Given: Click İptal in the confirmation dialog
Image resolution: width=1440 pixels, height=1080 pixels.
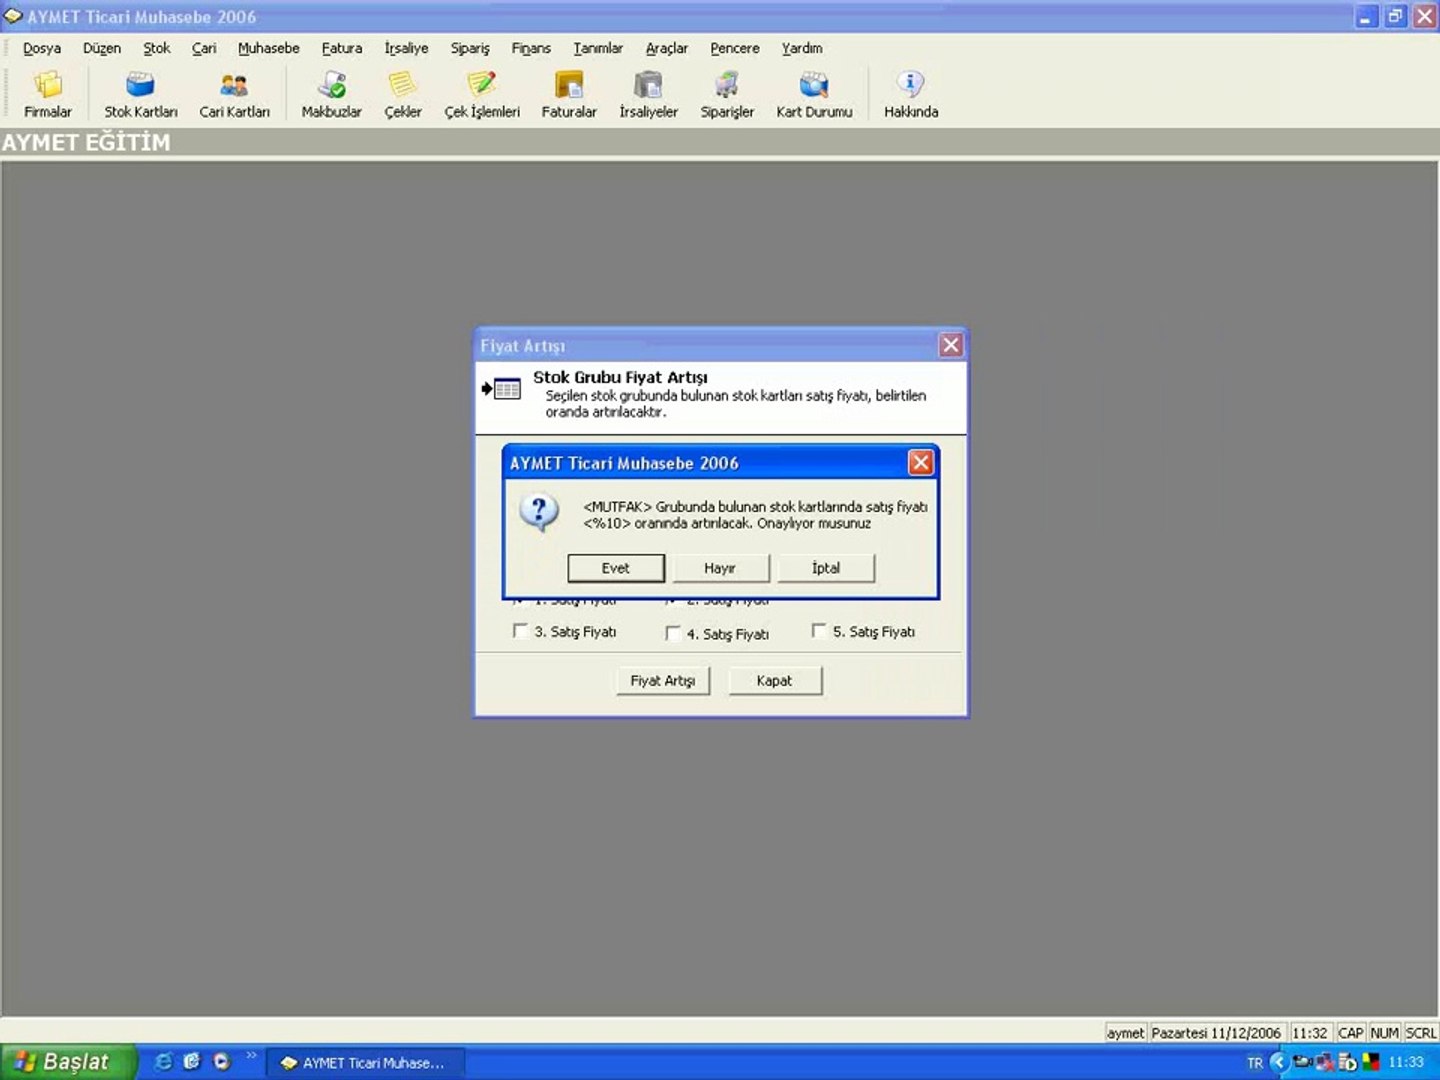Looking at the screenshot, I should coord(826,568).
